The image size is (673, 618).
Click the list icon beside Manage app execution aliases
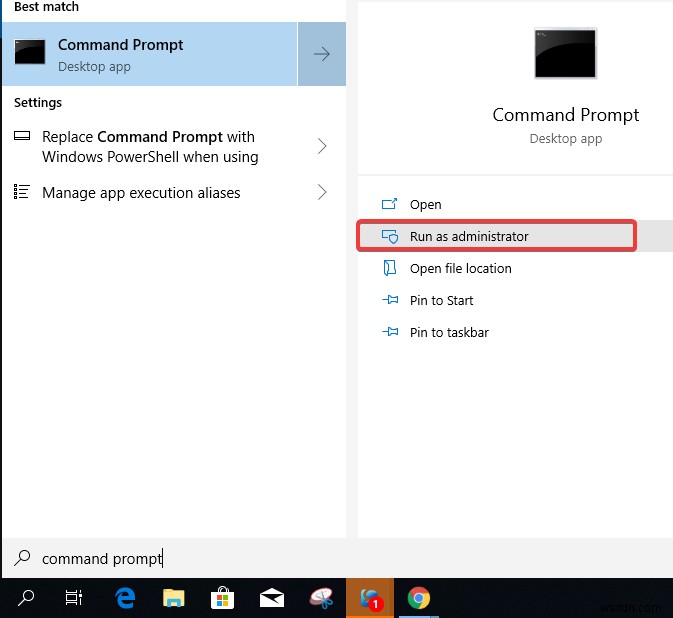(x=21, y=191)
